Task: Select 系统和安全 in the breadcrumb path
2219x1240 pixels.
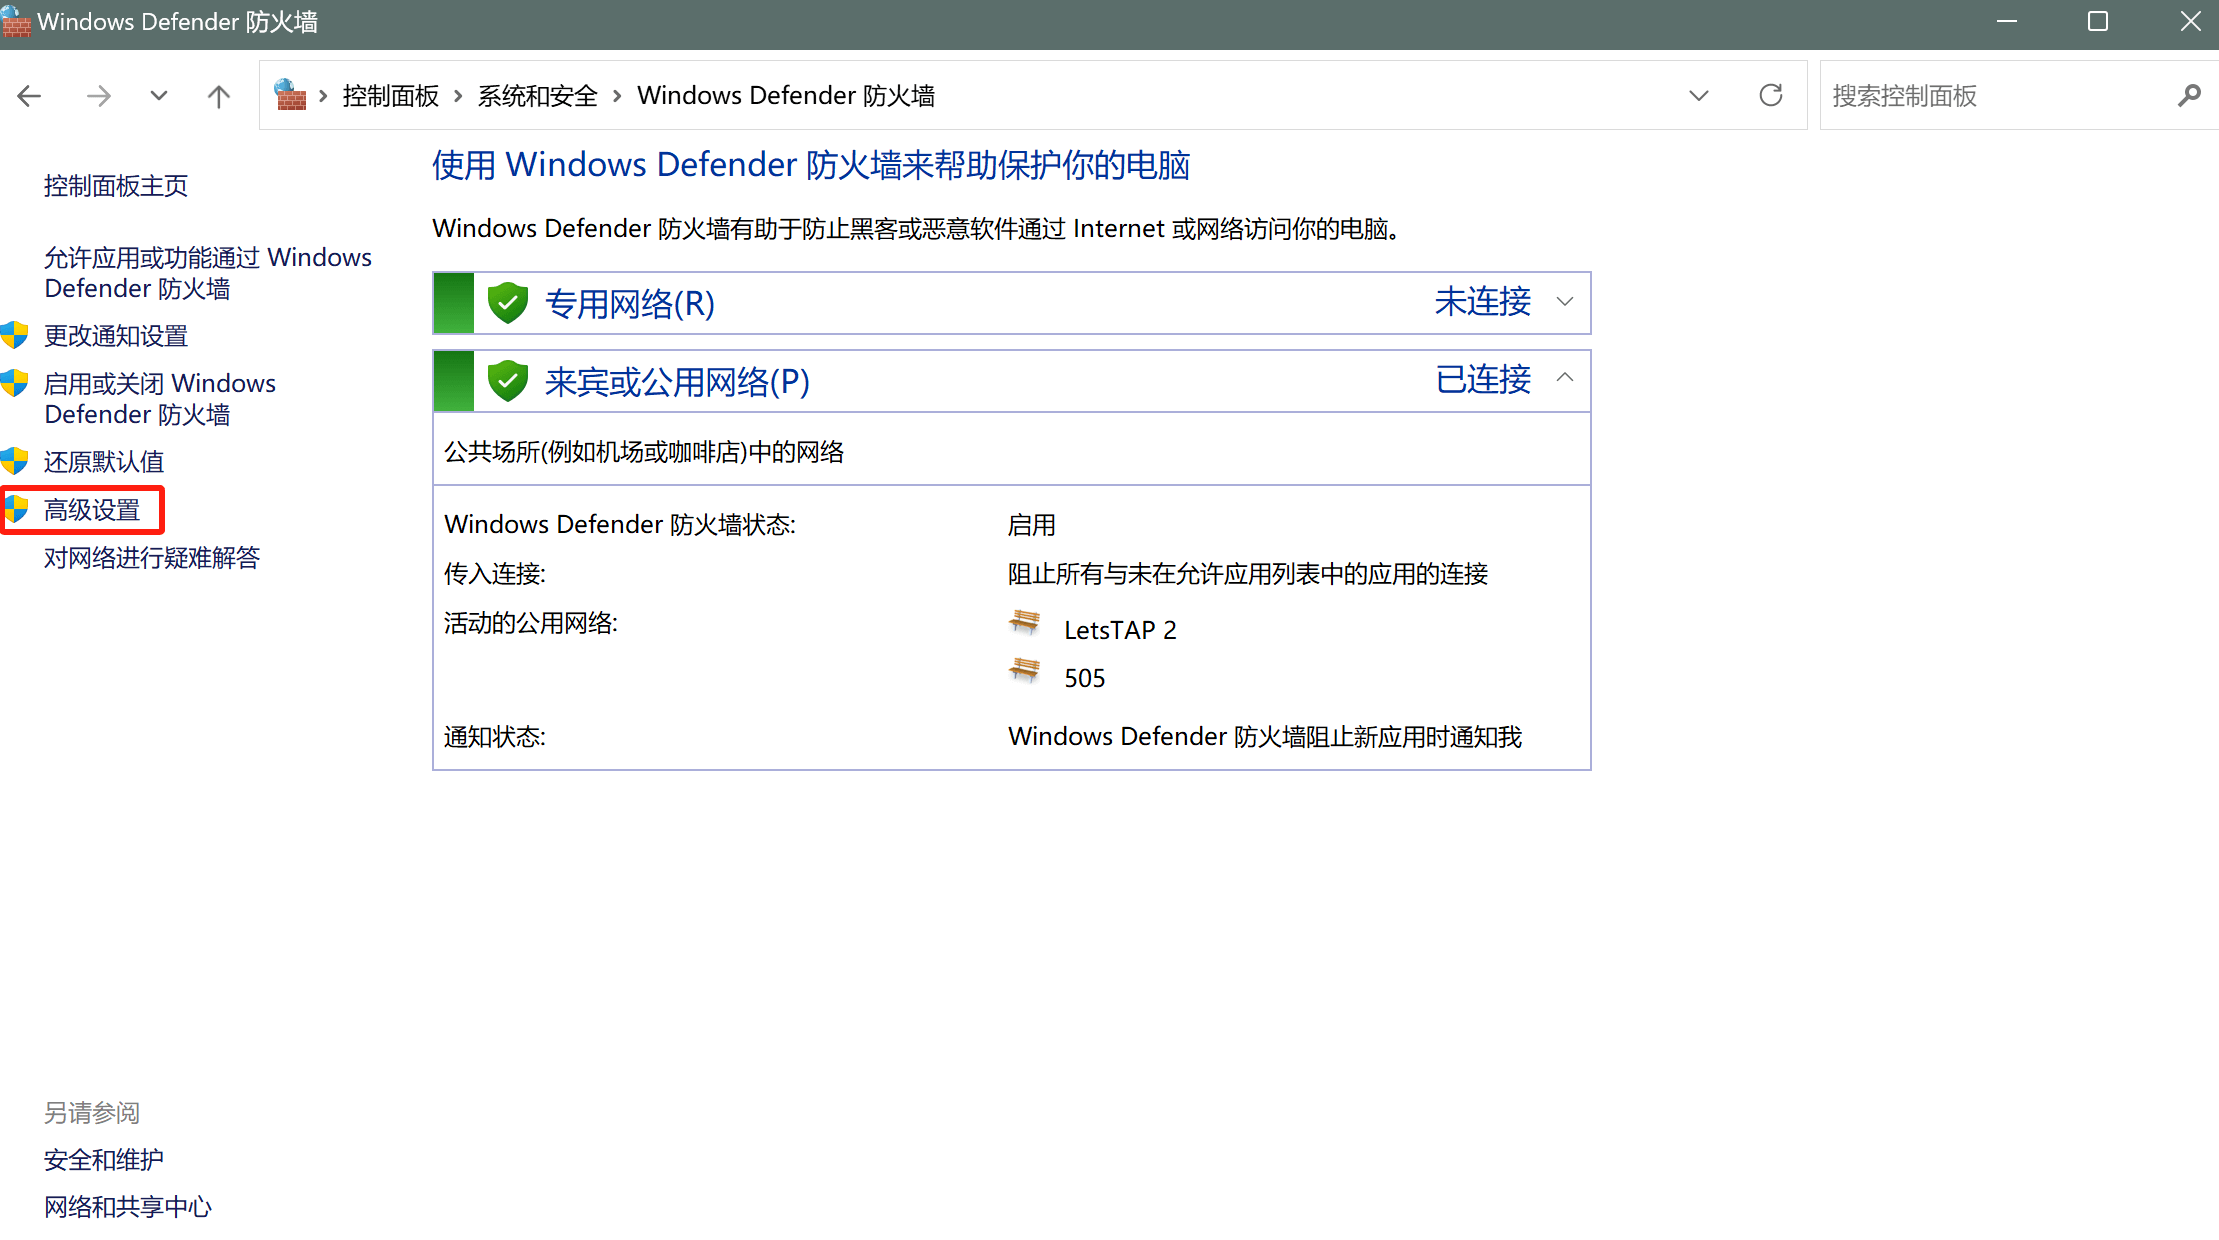Action: (x=537, y=96)
